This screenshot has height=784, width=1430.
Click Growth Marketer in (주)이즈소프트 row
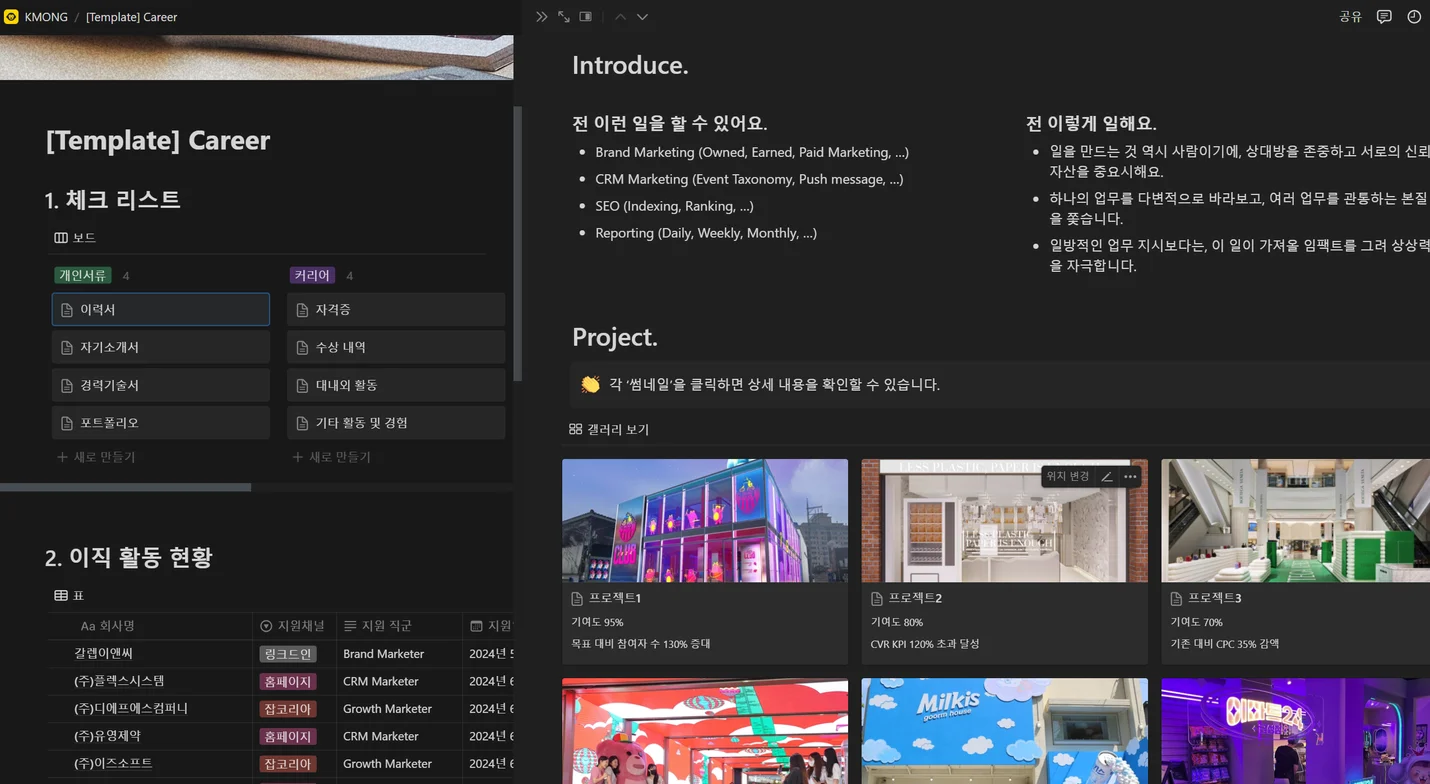(x=400, y=763)
